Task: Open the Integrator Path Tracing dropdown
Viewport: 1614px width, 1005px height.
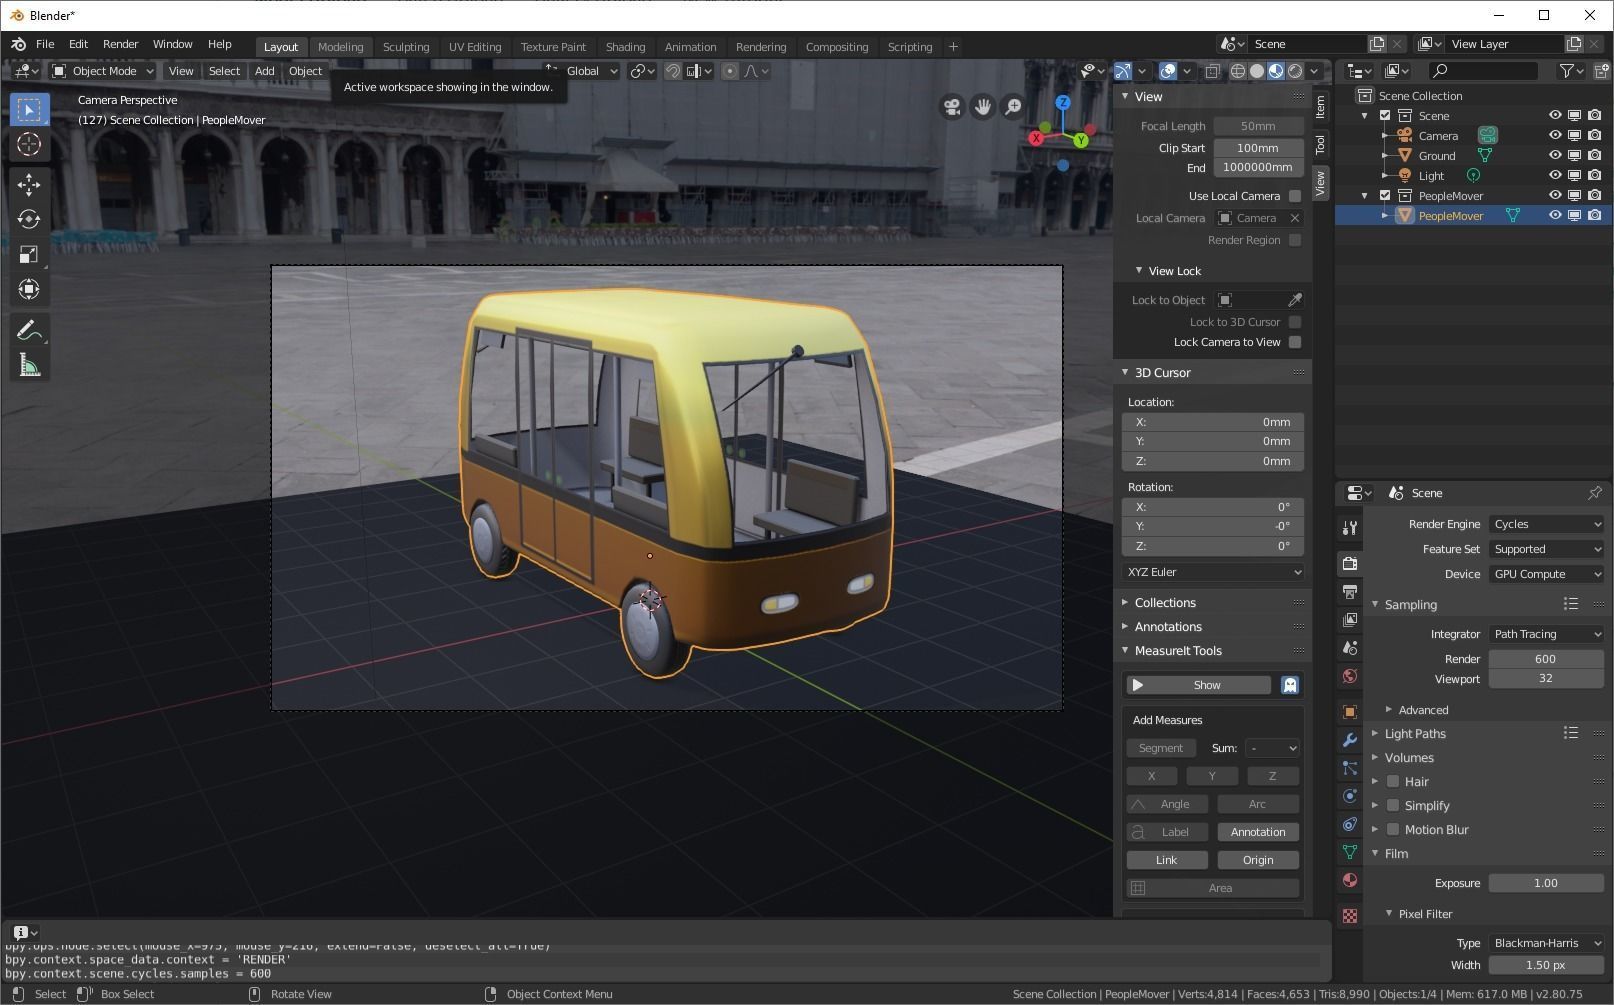Action: (1546, 634)
